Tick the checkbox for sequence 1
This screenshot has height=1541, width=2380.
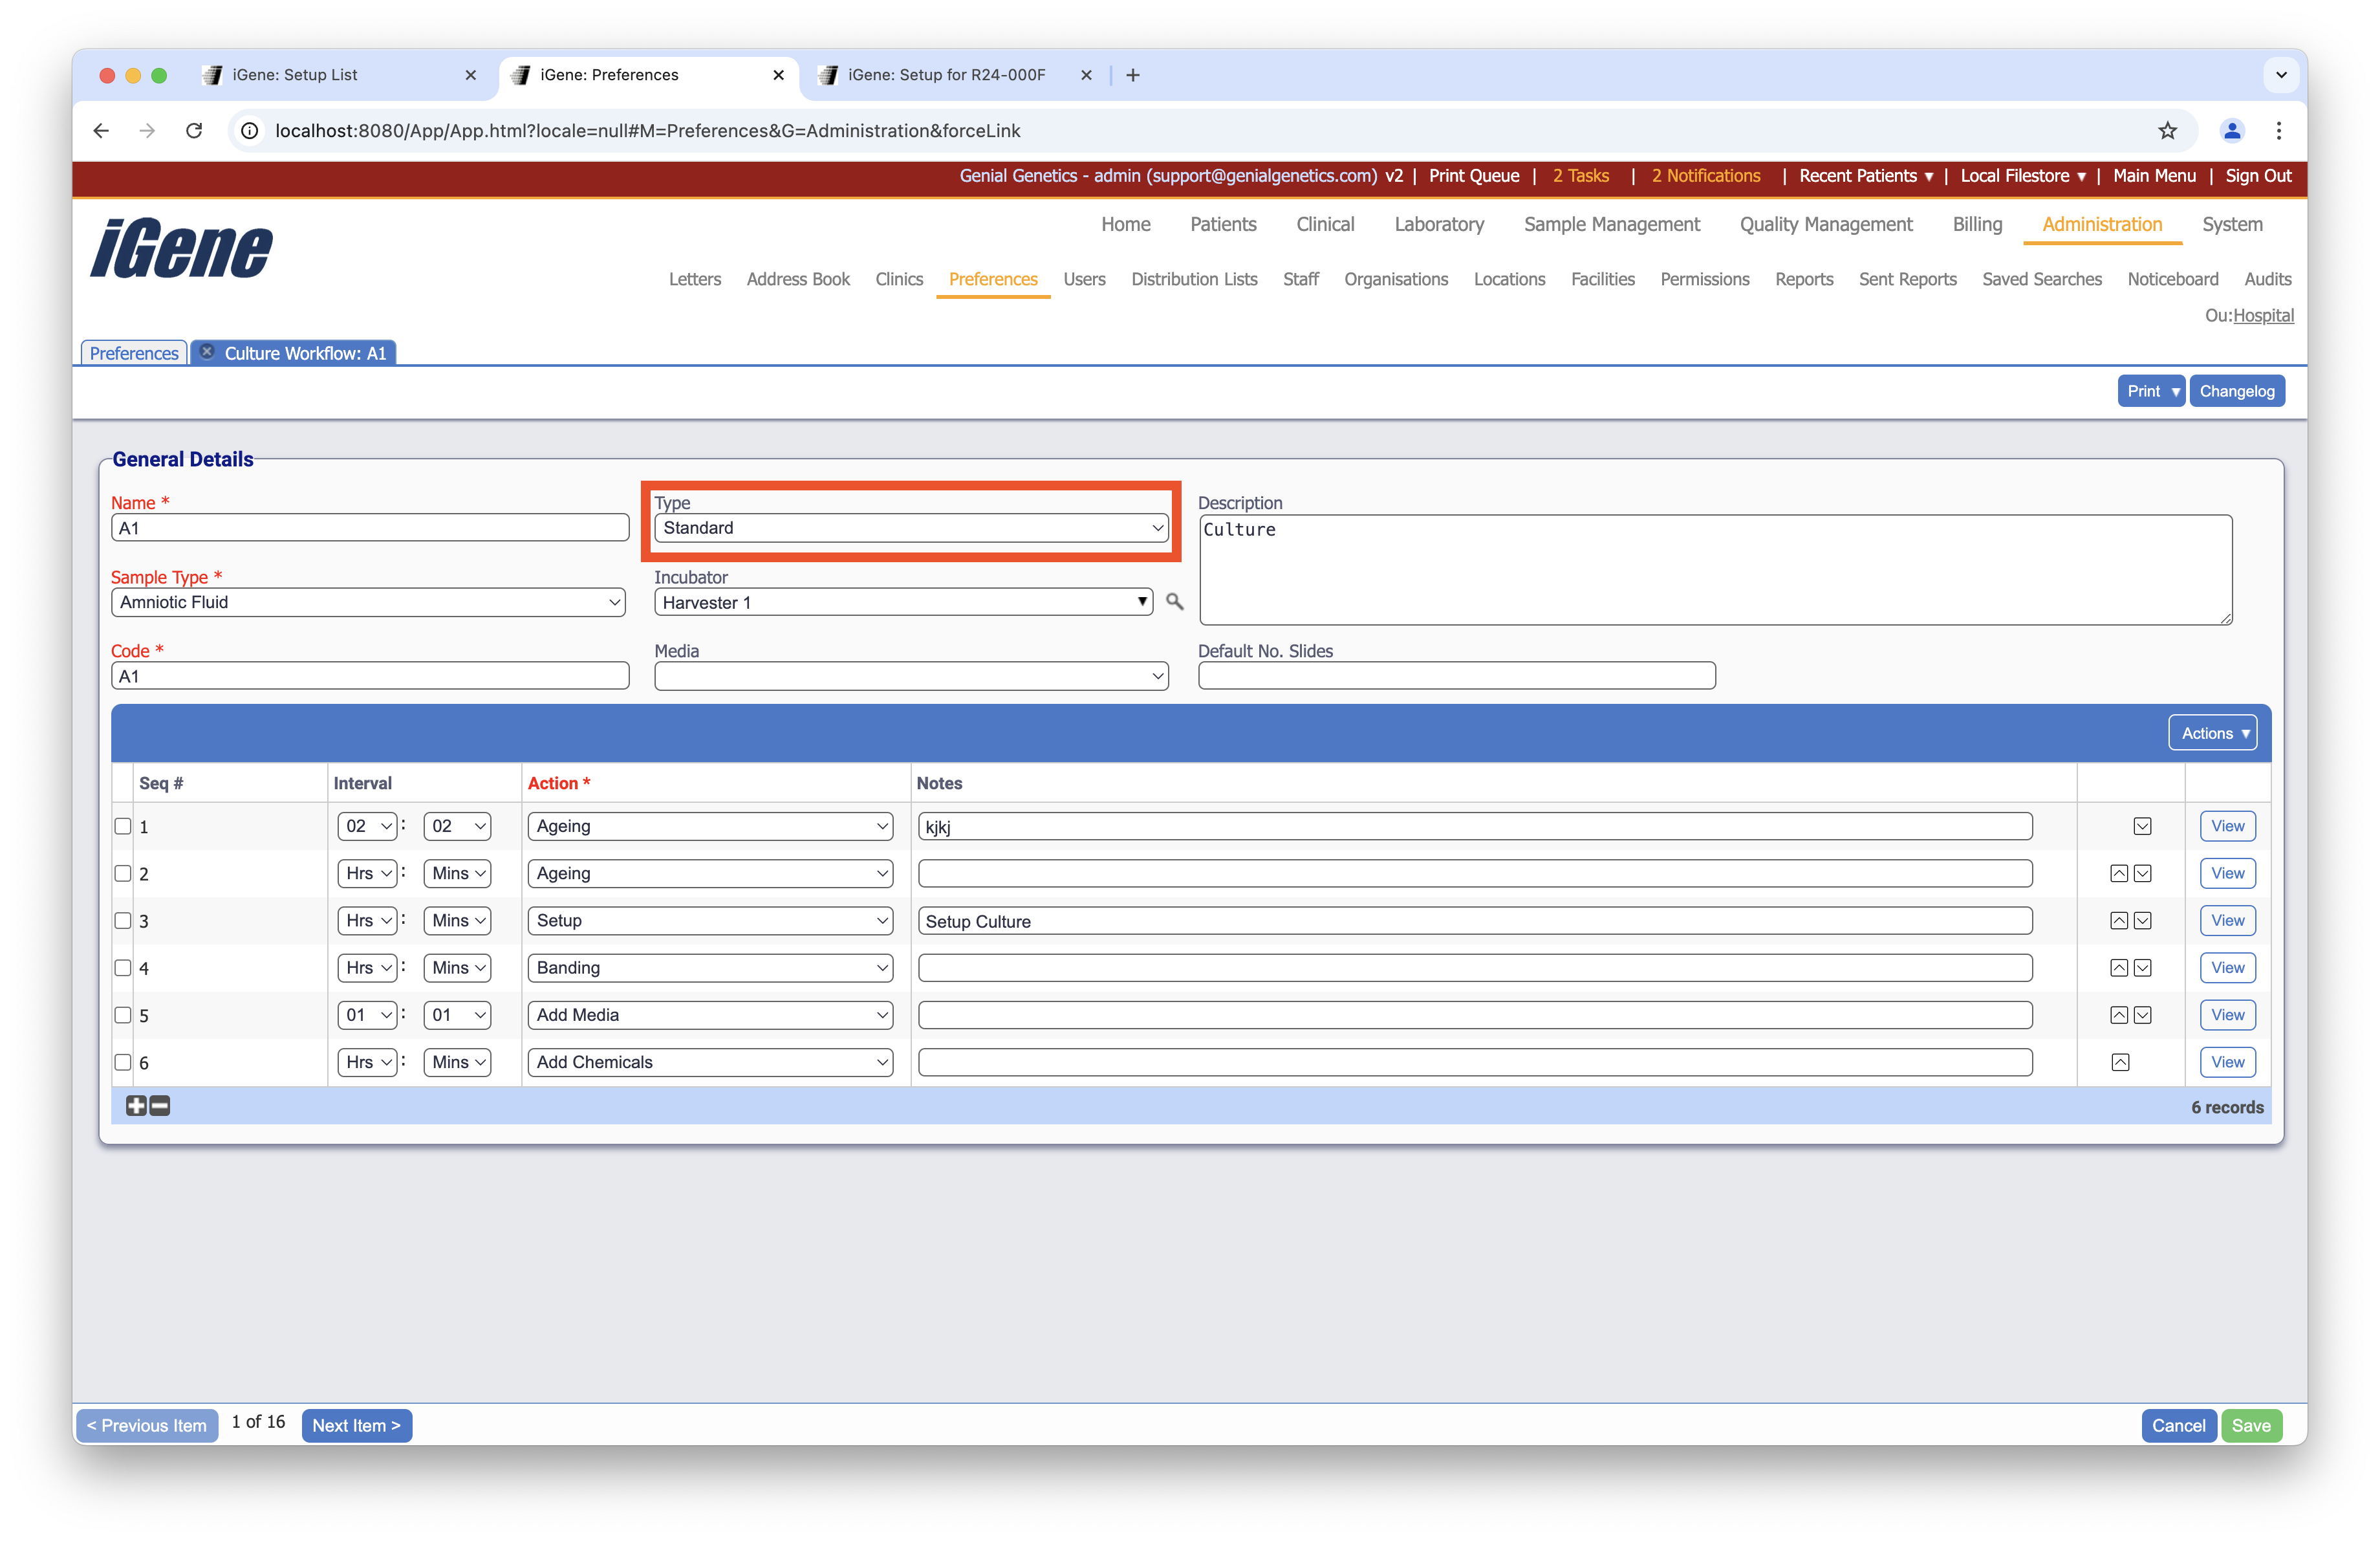pyautogui.click(x=123, y=827)
